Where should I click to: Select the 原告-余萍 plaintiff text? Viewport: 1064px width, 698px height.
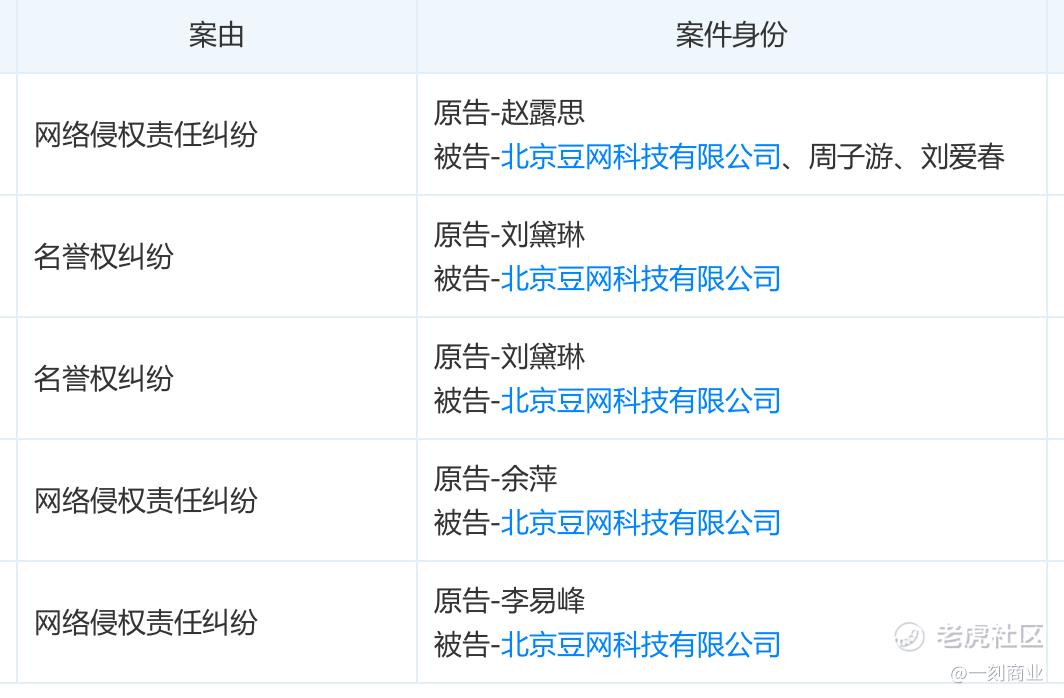point(495,479)
